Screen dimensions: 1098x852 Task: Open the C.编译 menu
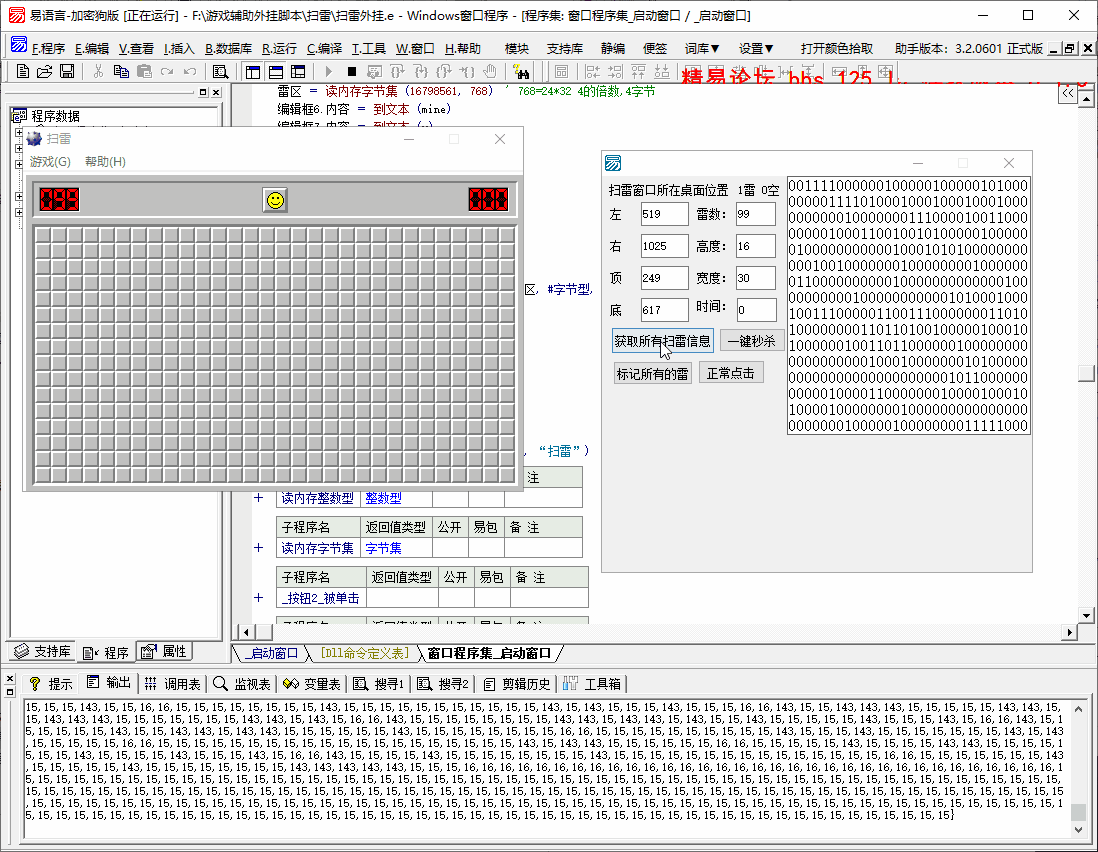pos(325,48)
